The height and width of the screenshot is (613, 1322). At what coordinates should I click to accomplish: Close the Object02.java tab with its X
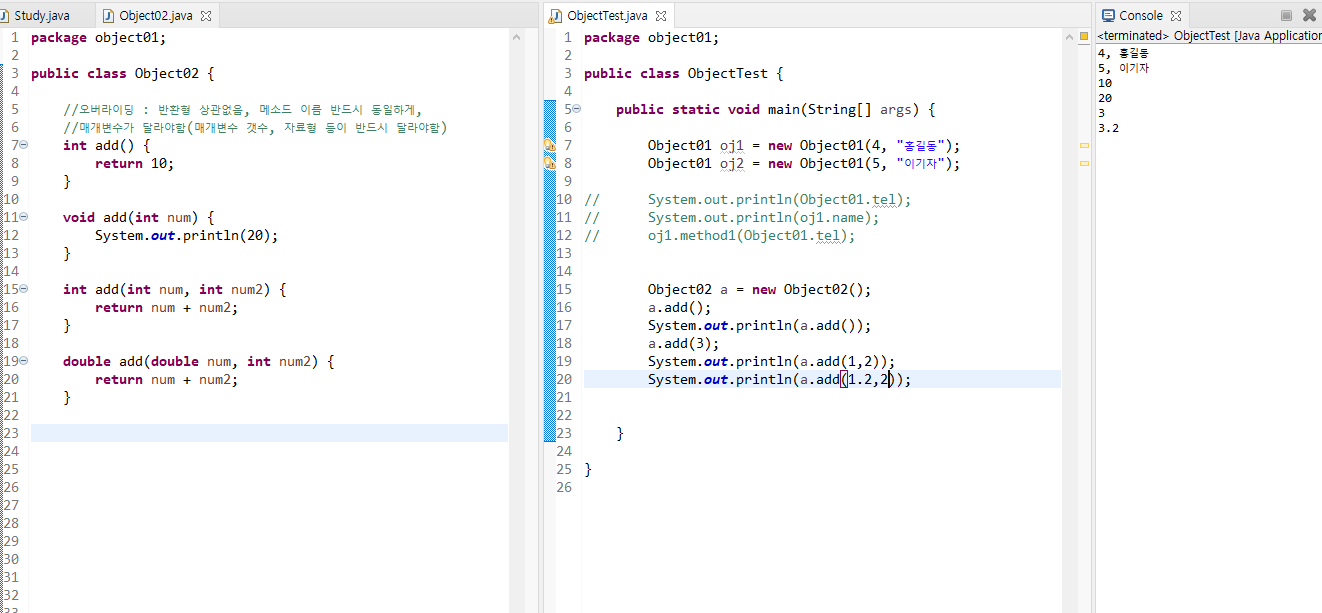coord(206,17)
